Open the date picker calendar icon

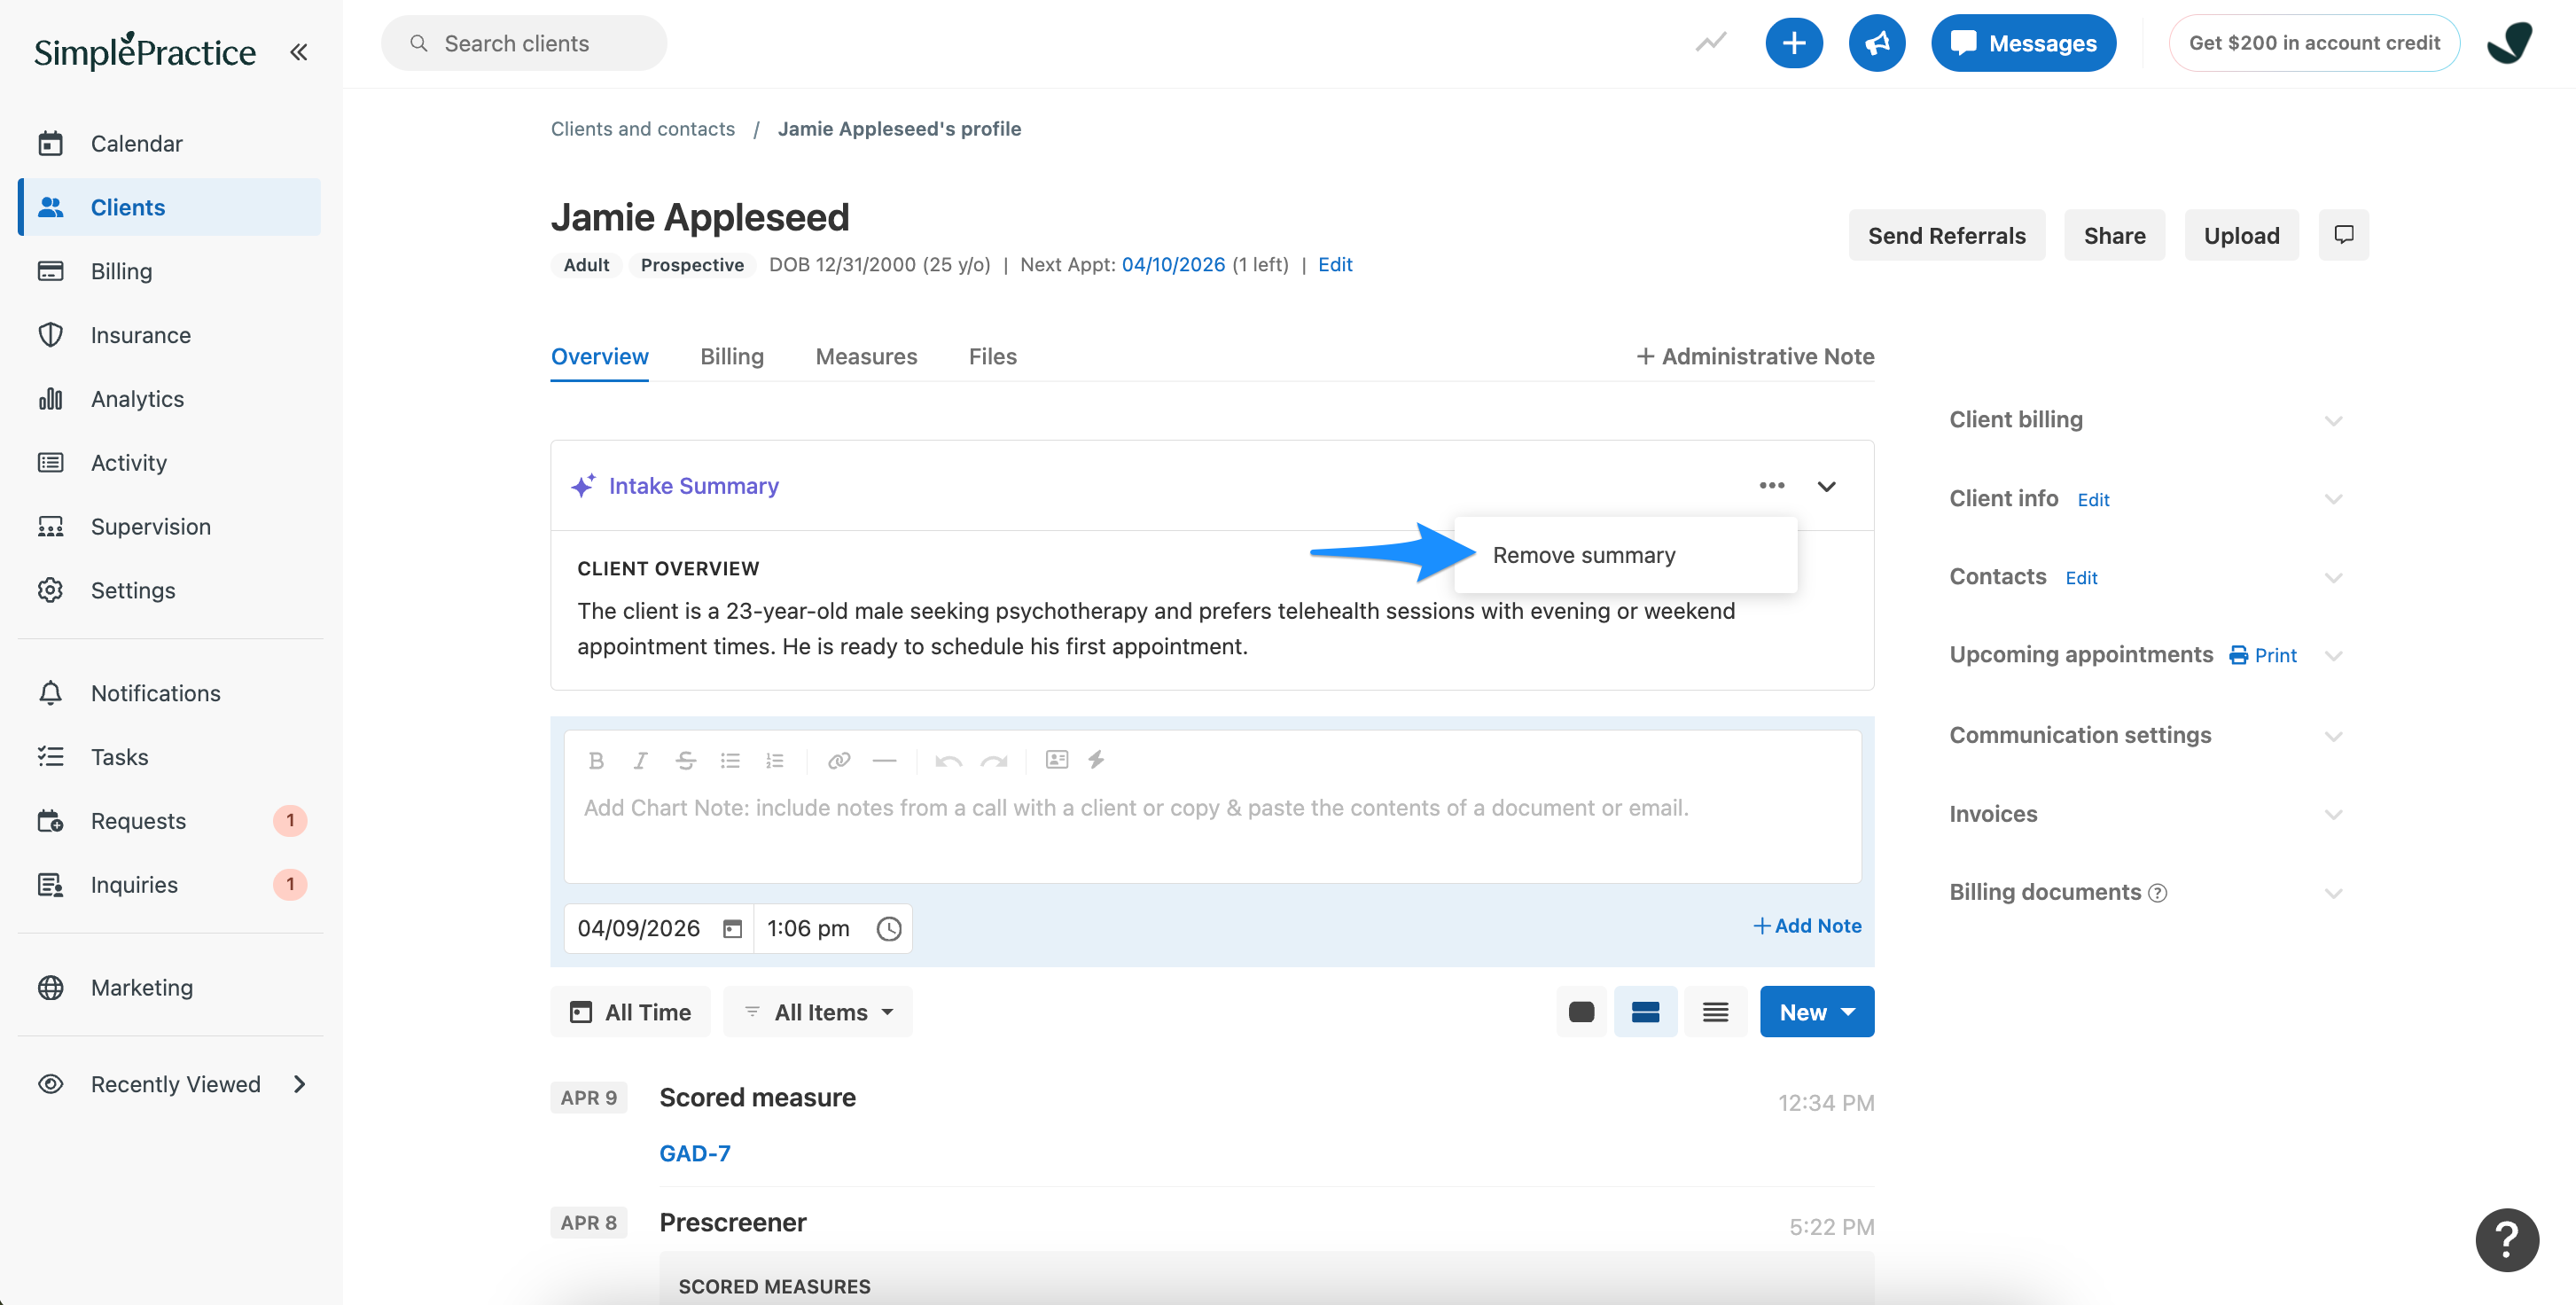coord(732,929)
